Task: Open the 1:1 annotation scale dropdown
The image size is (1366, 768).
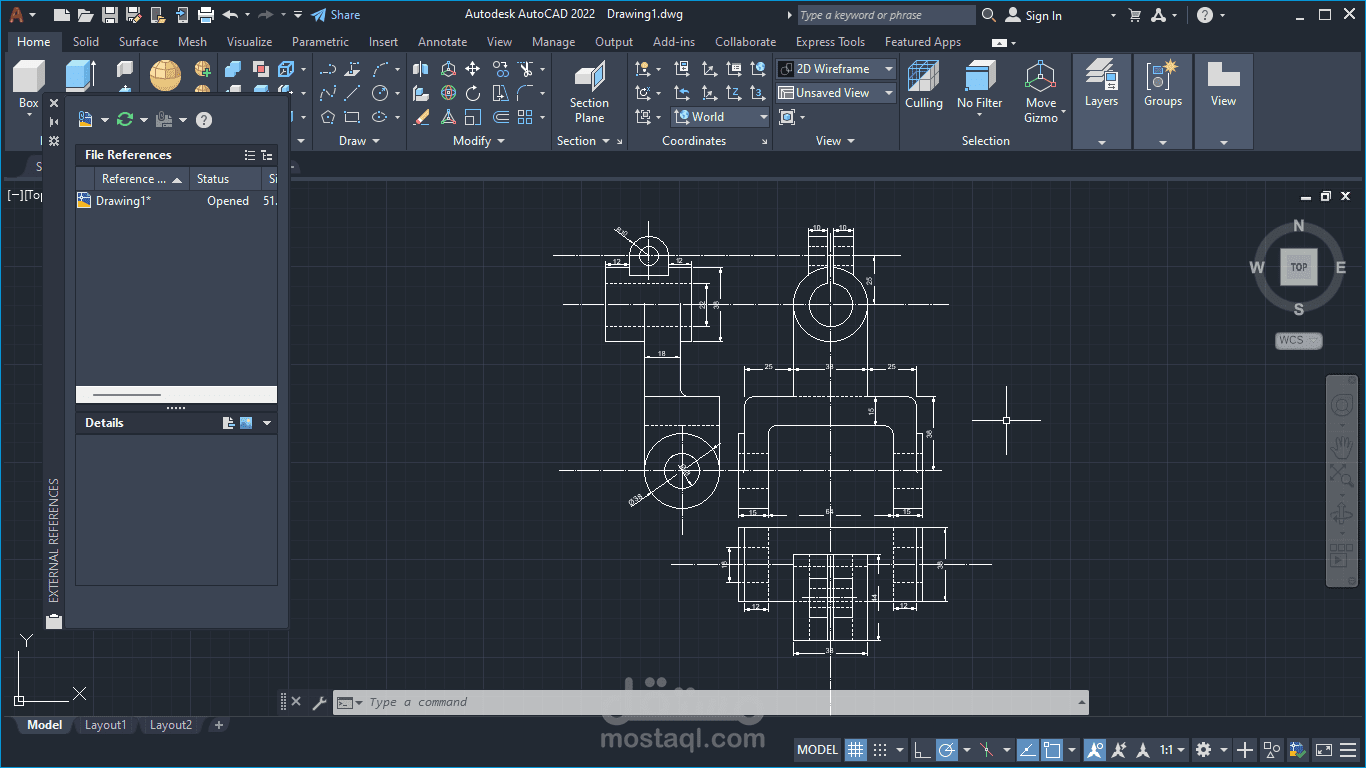Action: (1173, 750)
